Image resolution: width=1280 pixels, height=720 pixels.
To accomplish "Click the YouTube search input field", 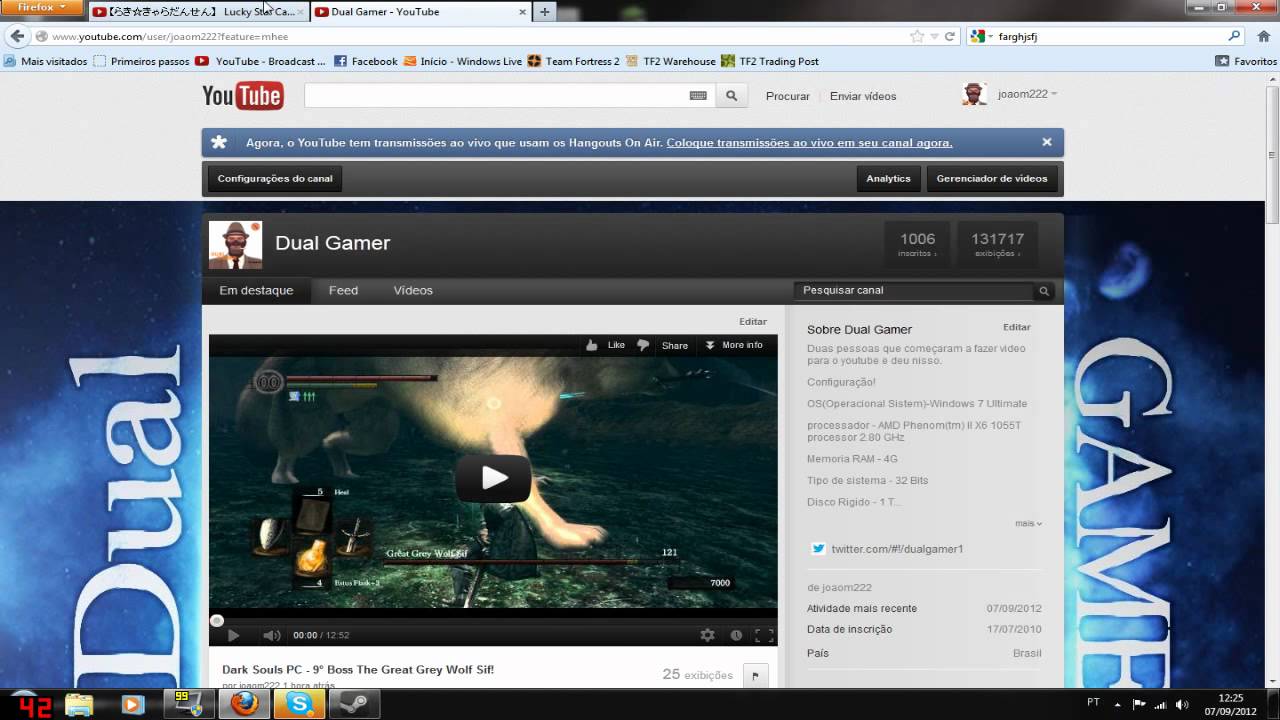I will click(x=495, y=96).
